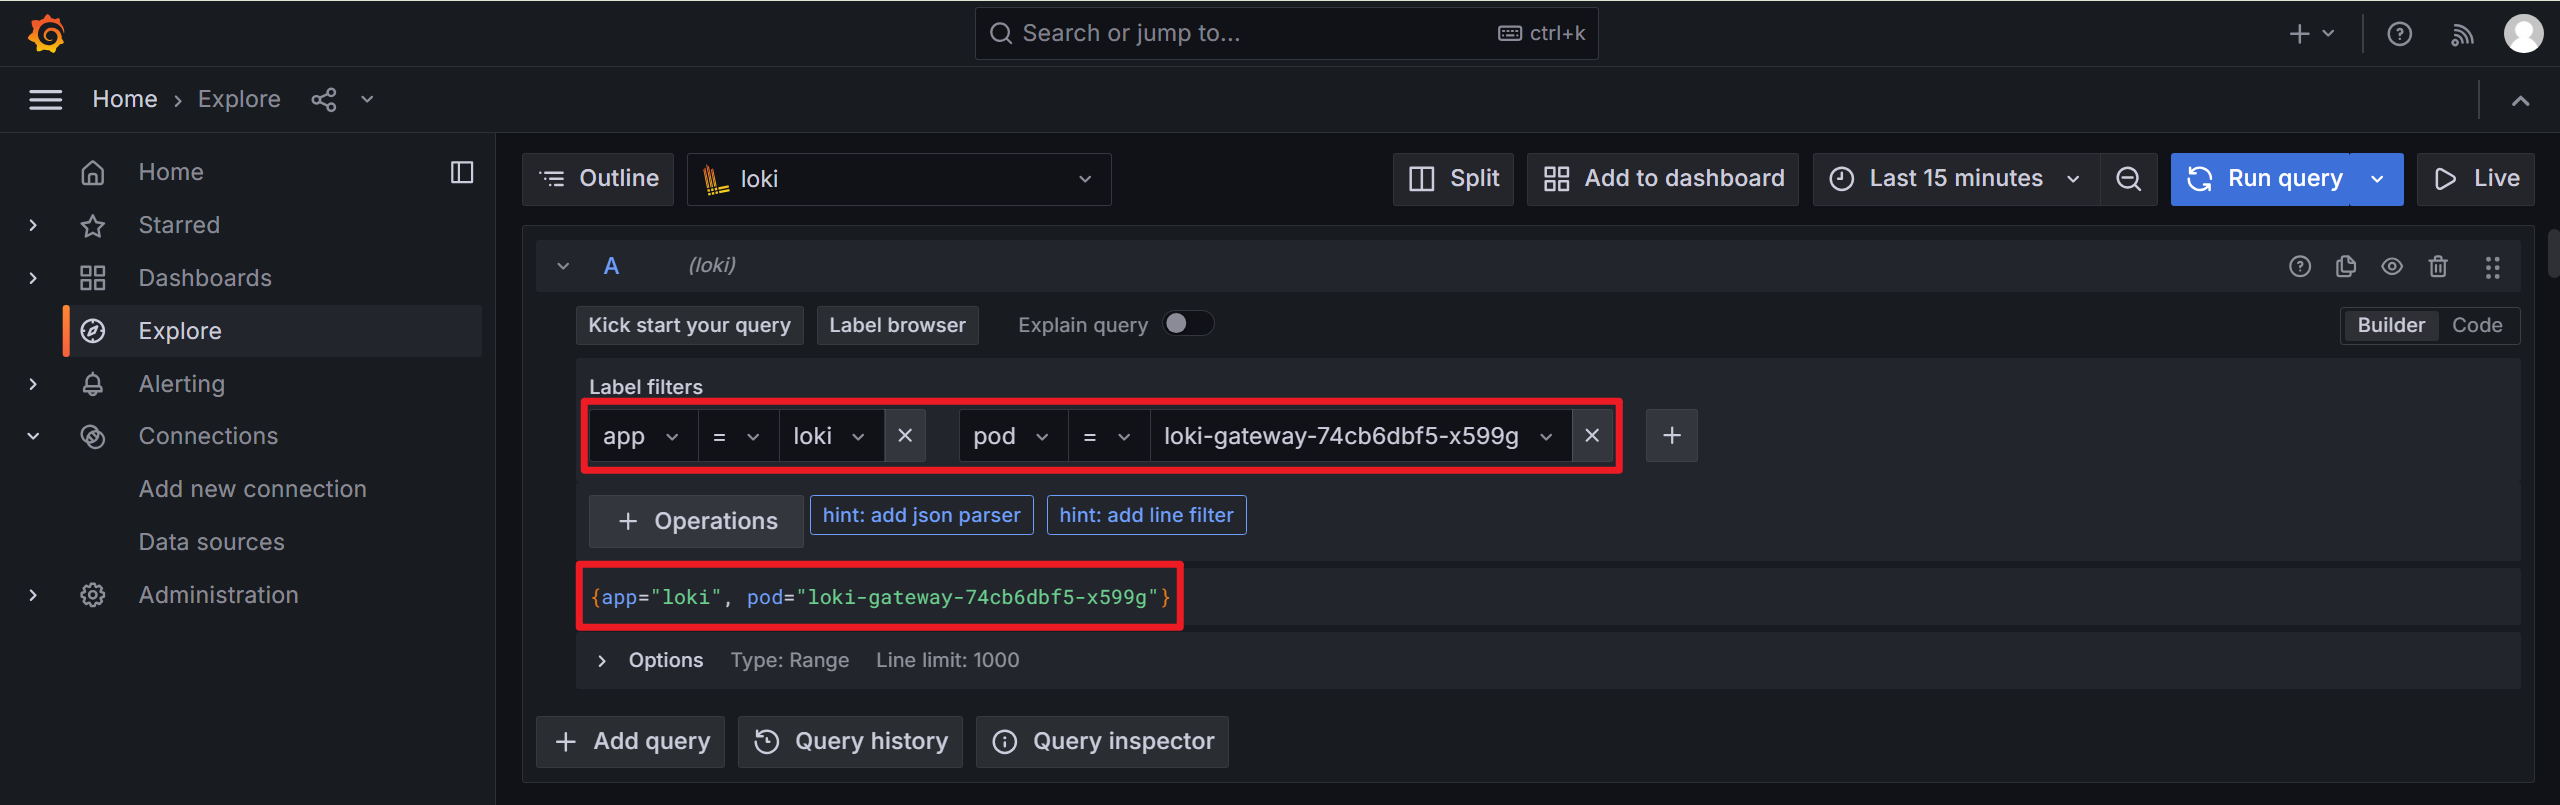Expand the Alerting section

click(33, 384)
